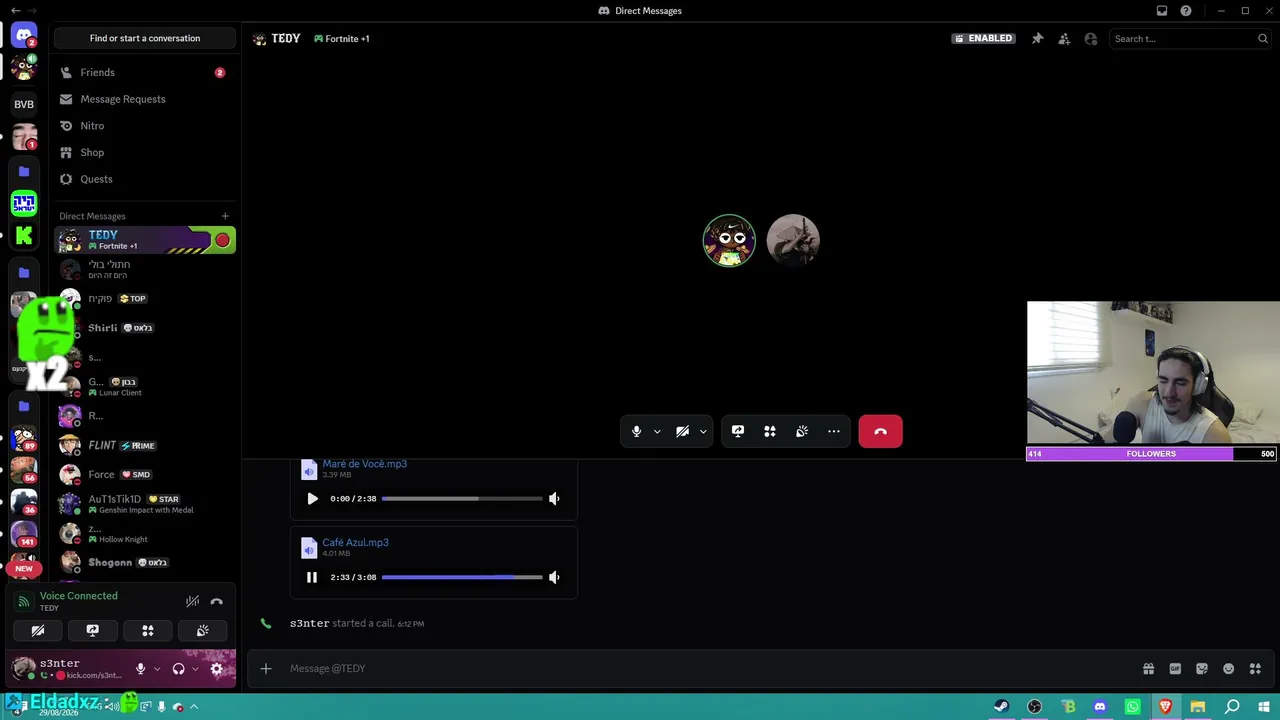Open Message Requests
This screenshot has width=1280, height=720.
[x=145, y=99]
